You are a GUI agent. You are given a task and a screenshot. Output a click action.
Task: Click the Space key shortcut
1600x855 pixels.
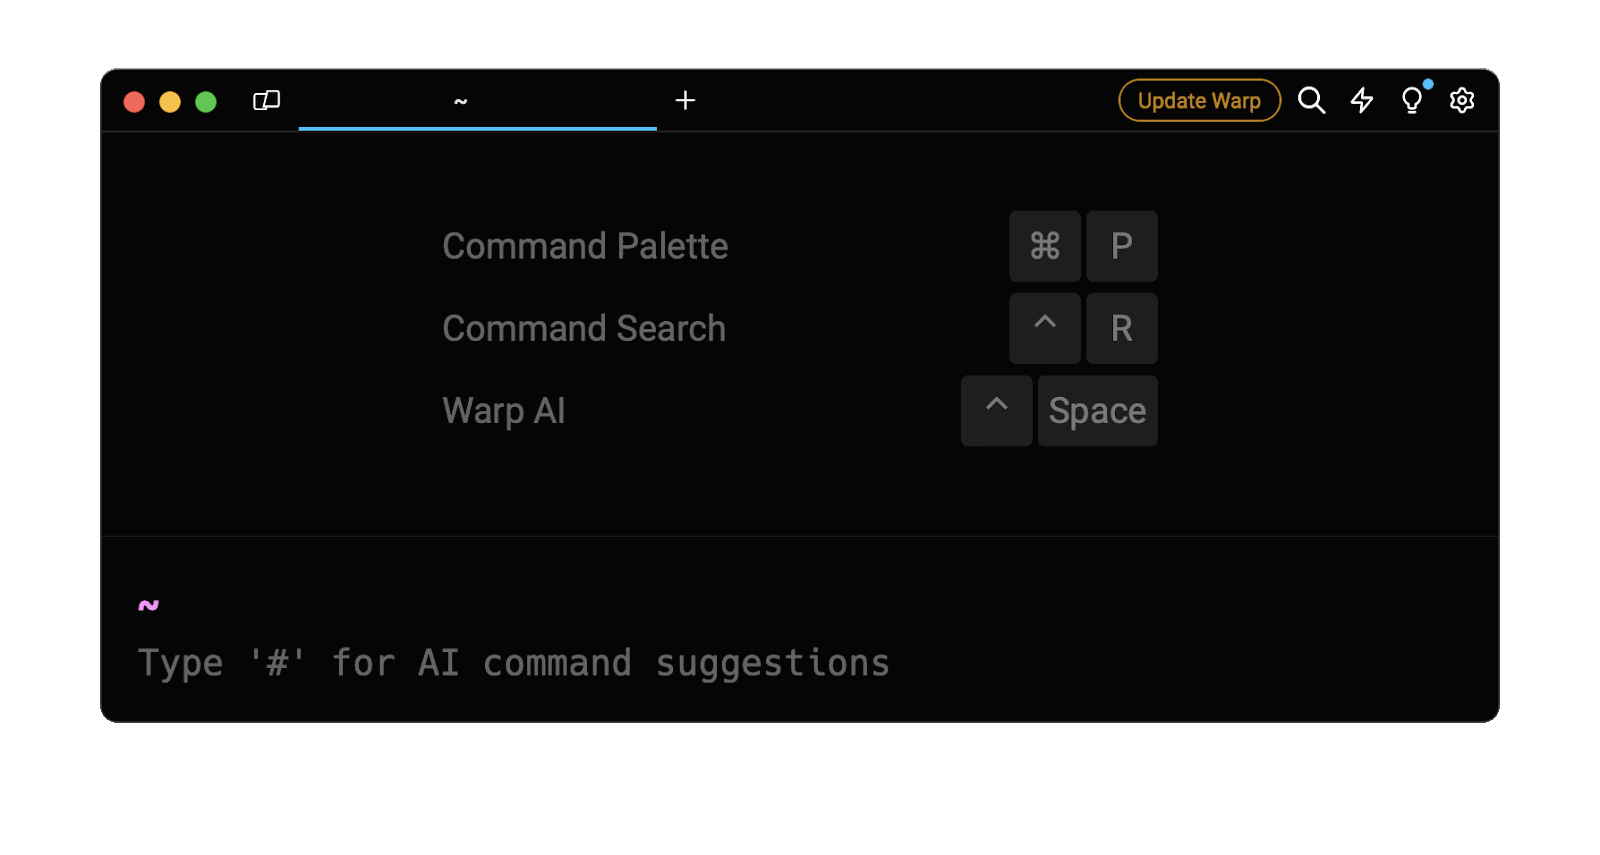pos(1097,411)
